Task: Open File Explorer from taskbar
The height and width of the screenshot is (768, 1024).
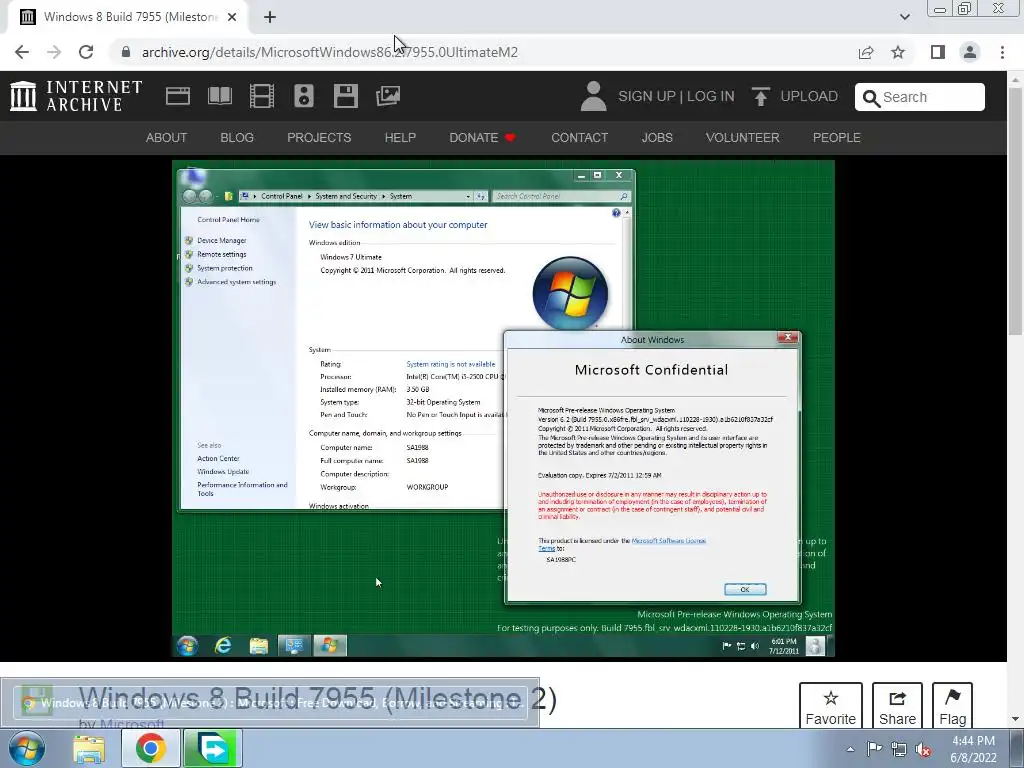Action: 89,748
